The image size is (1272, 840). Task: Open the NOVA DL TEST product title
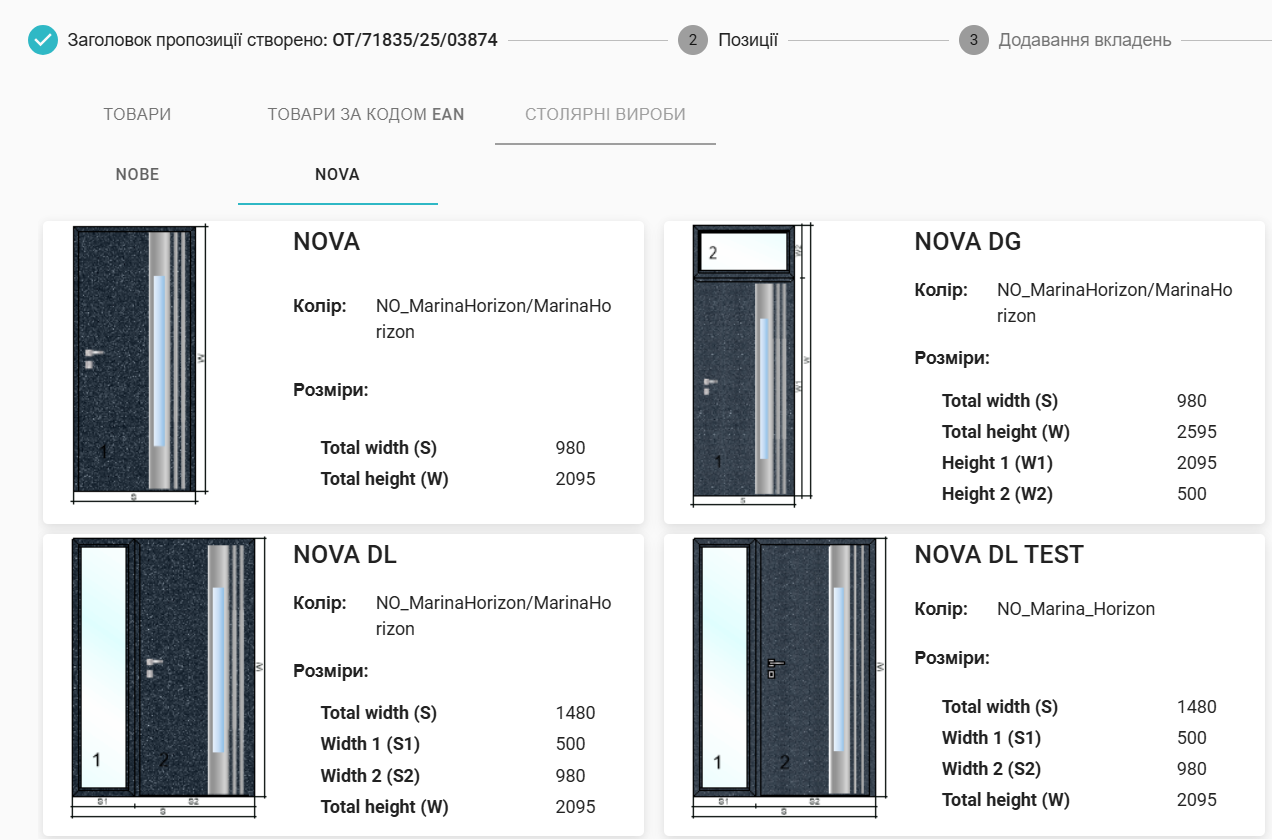click(998, 555)
